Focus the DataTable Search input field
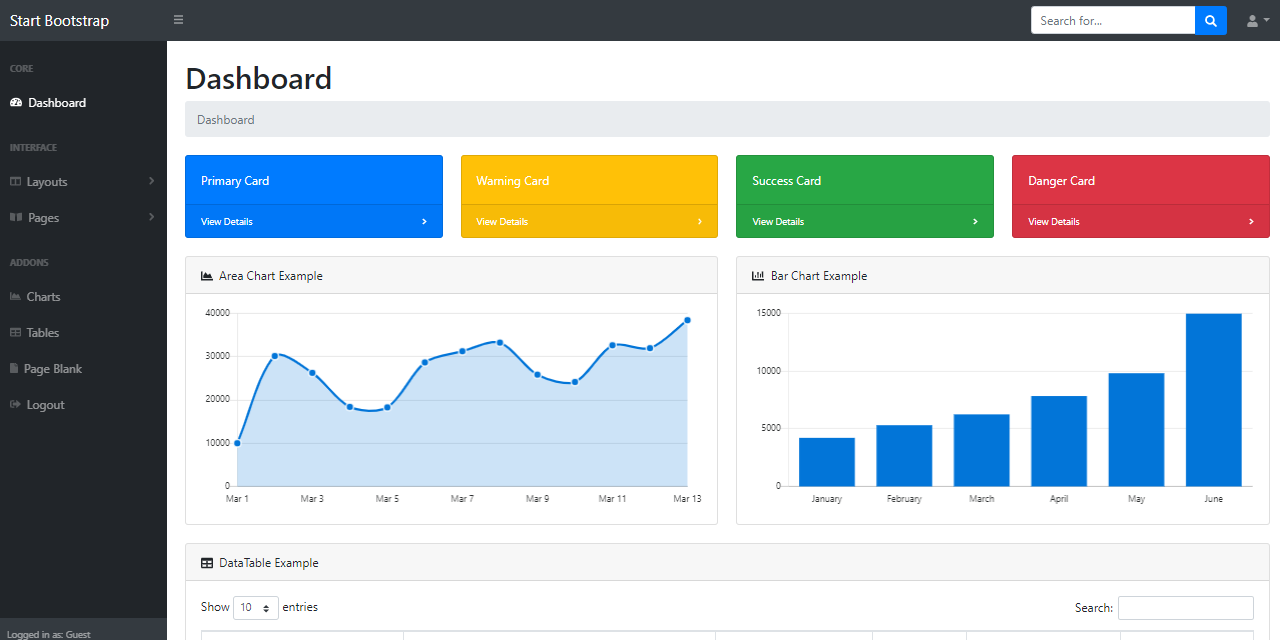Viewport: 1280px width, 640px height. click(1185, 608)
